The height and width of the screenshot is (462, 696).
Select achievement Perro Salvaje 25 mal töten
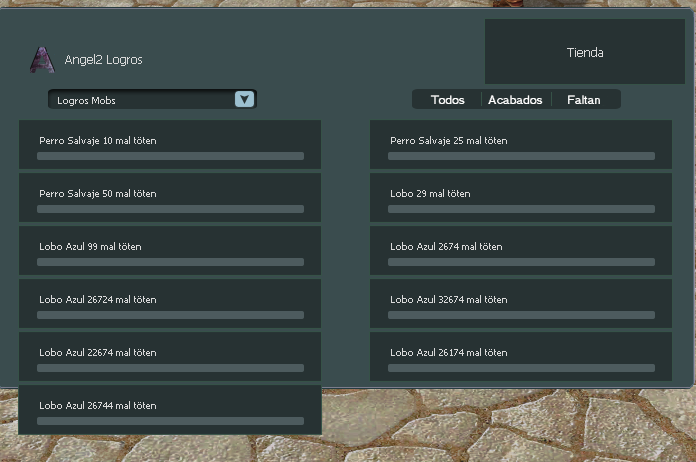(521, 144)
